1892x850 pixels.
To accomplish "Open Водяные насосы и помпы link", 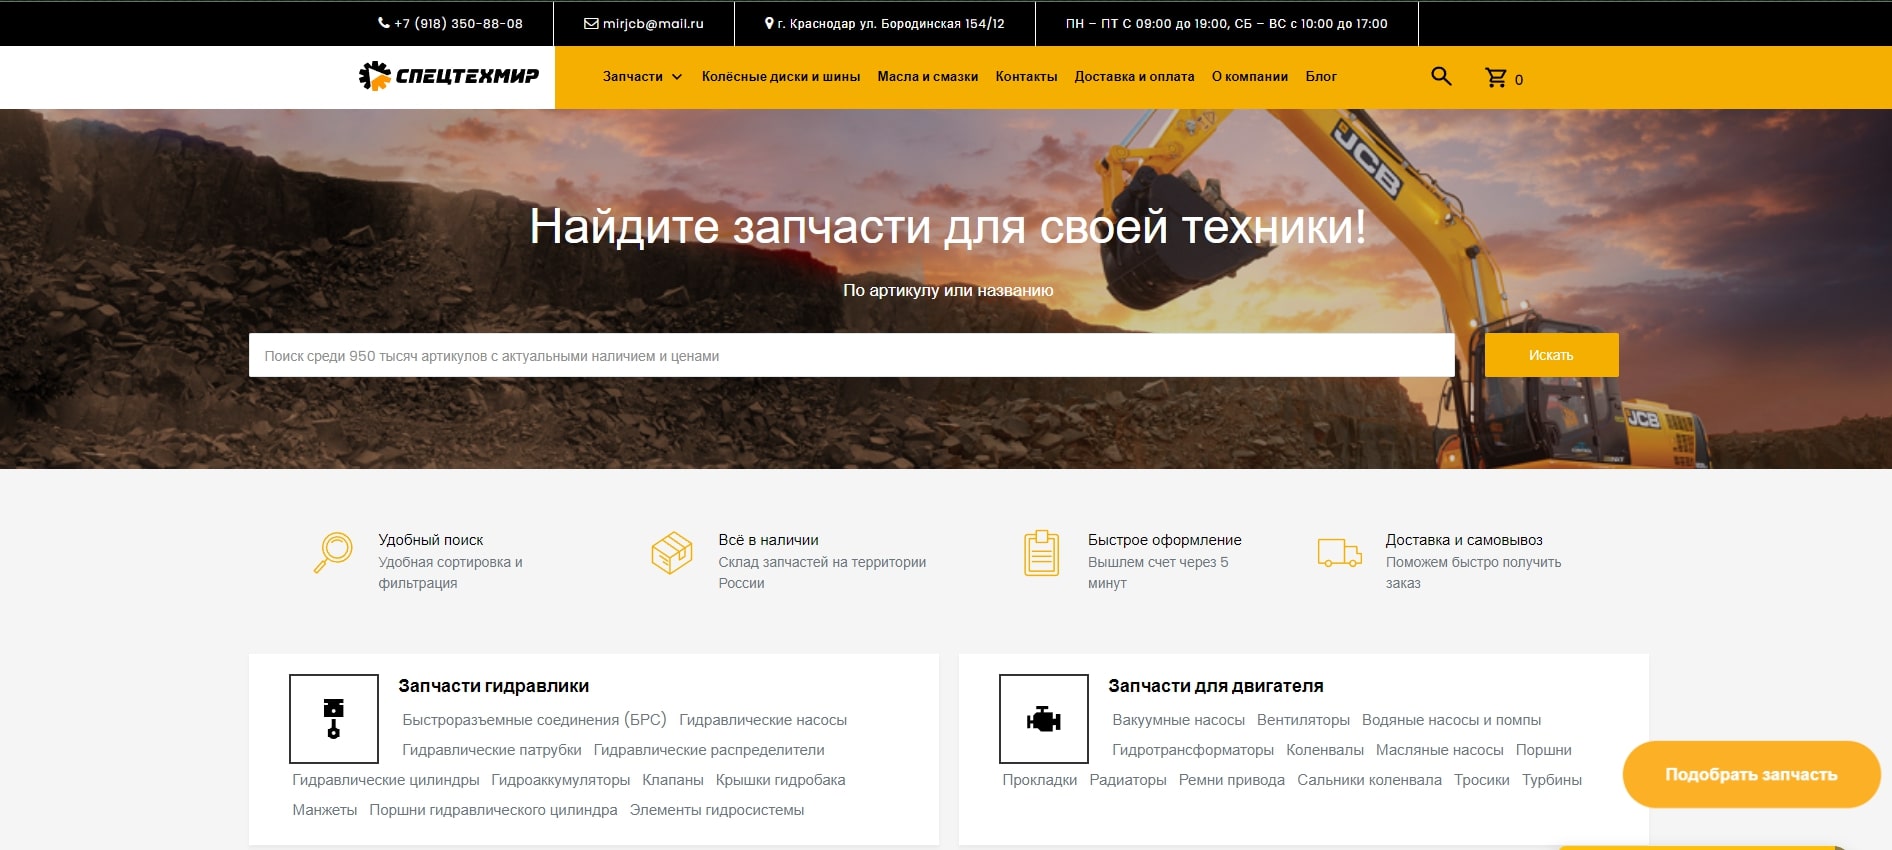I will point(1451,720).
